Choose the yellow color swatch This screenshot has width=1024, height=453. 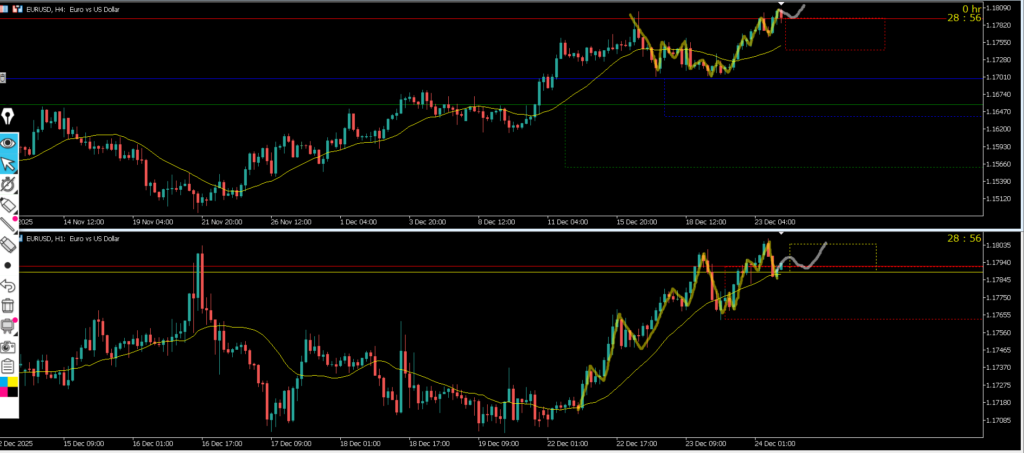coord(4,382)
